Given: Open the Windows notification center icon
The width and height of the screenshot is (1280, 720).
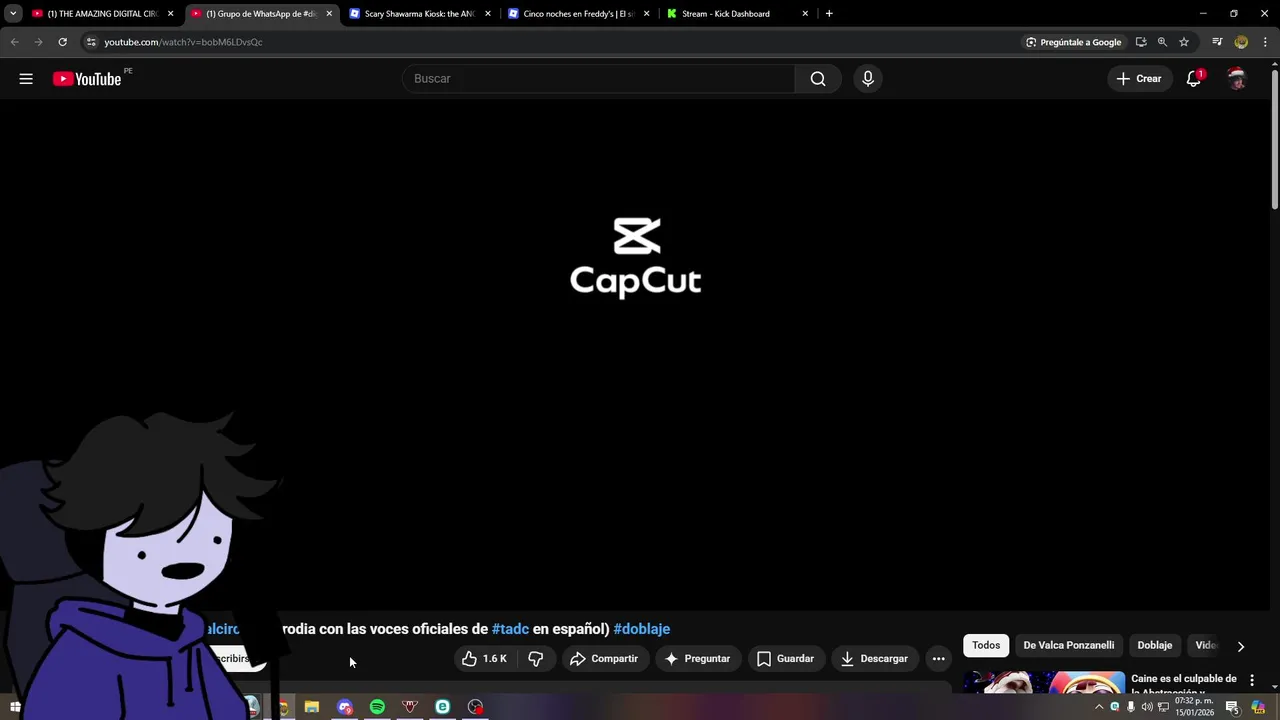Looking at the screenshot, I should pos(1232,707).
